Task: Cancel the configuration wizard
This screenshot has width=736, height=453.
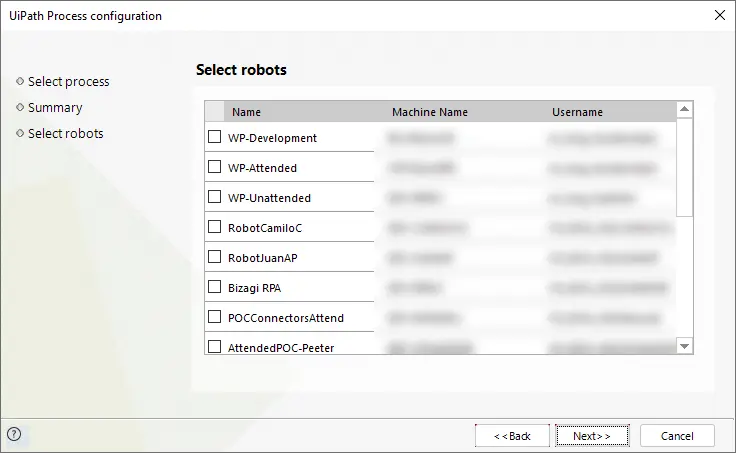Action: [677, 436]
